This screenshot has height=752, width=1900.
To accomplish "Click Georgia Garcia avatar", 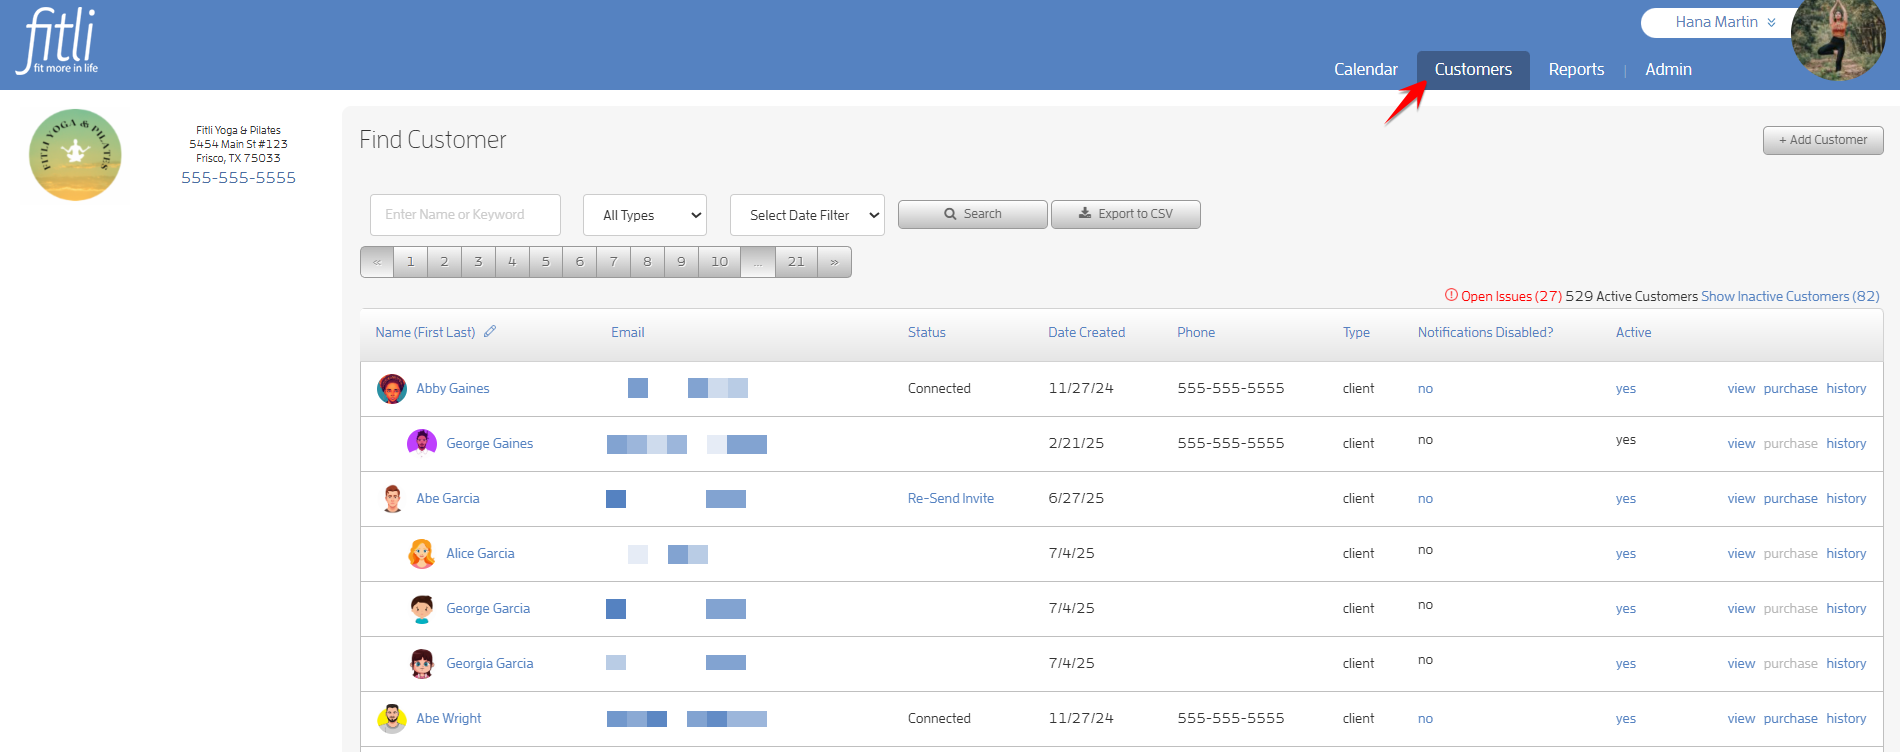I will 422,663.
